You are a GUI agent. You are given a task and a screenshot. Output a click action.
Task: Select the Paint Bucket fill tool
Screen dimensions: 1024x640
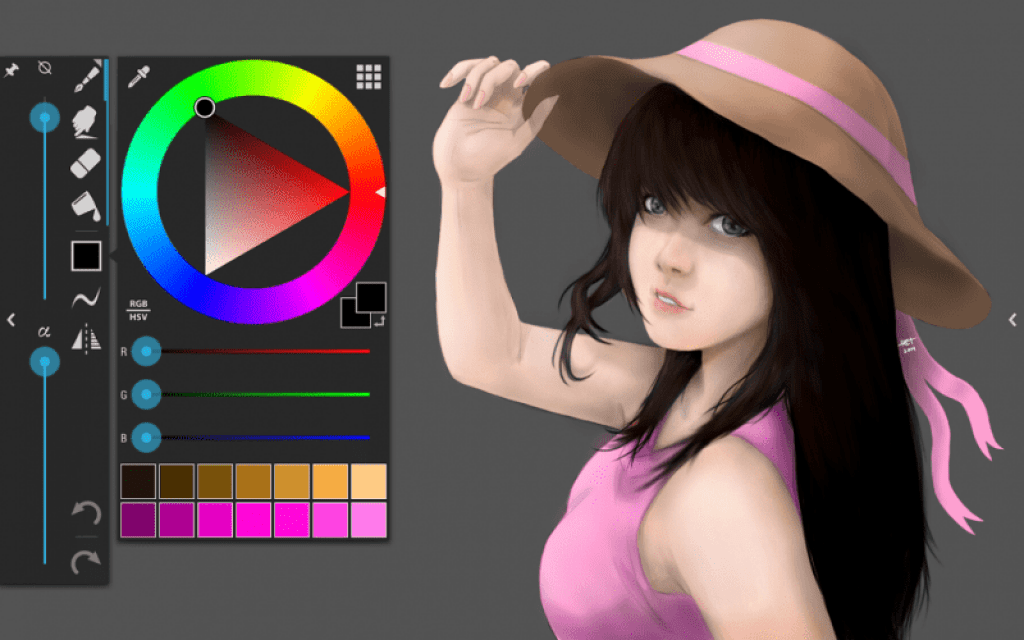[x=85, y=205]
